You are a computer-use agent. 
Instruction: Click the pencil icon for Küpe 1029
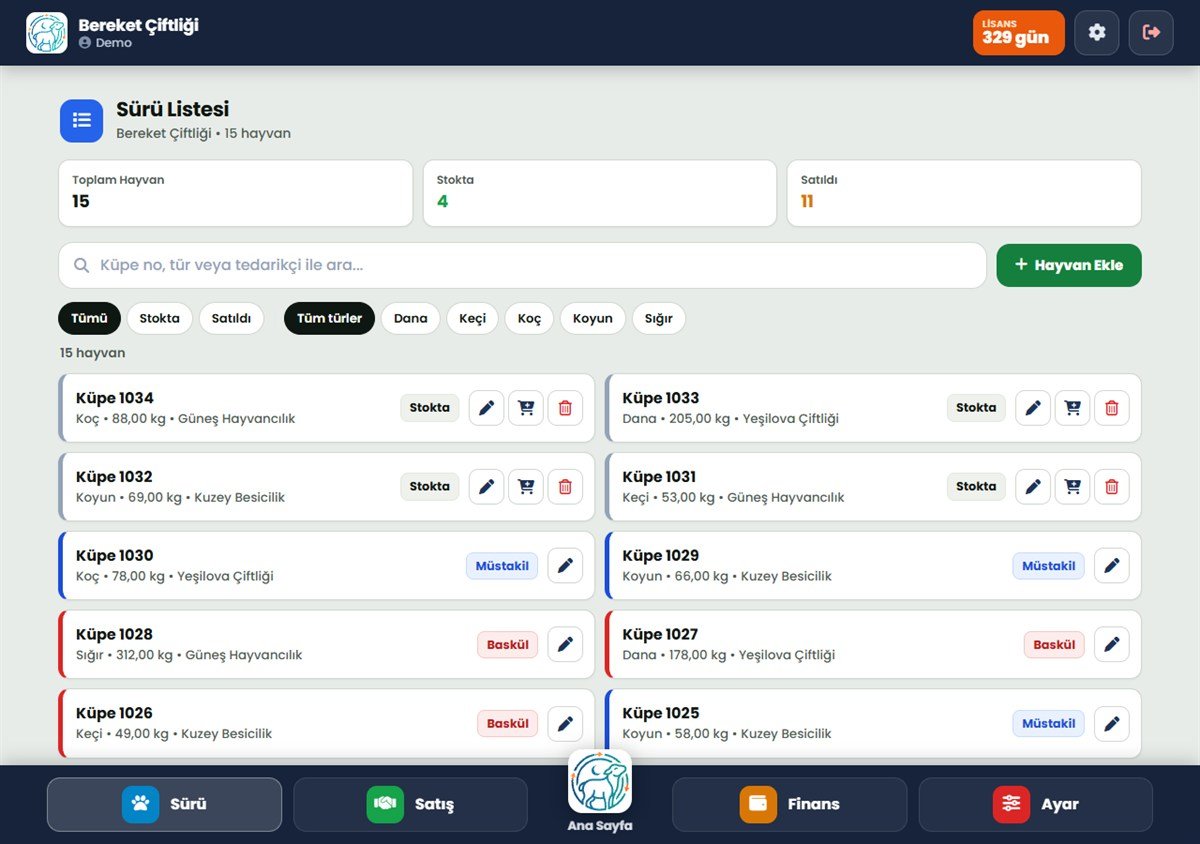pyautogui.click(x=1111, y=566)
